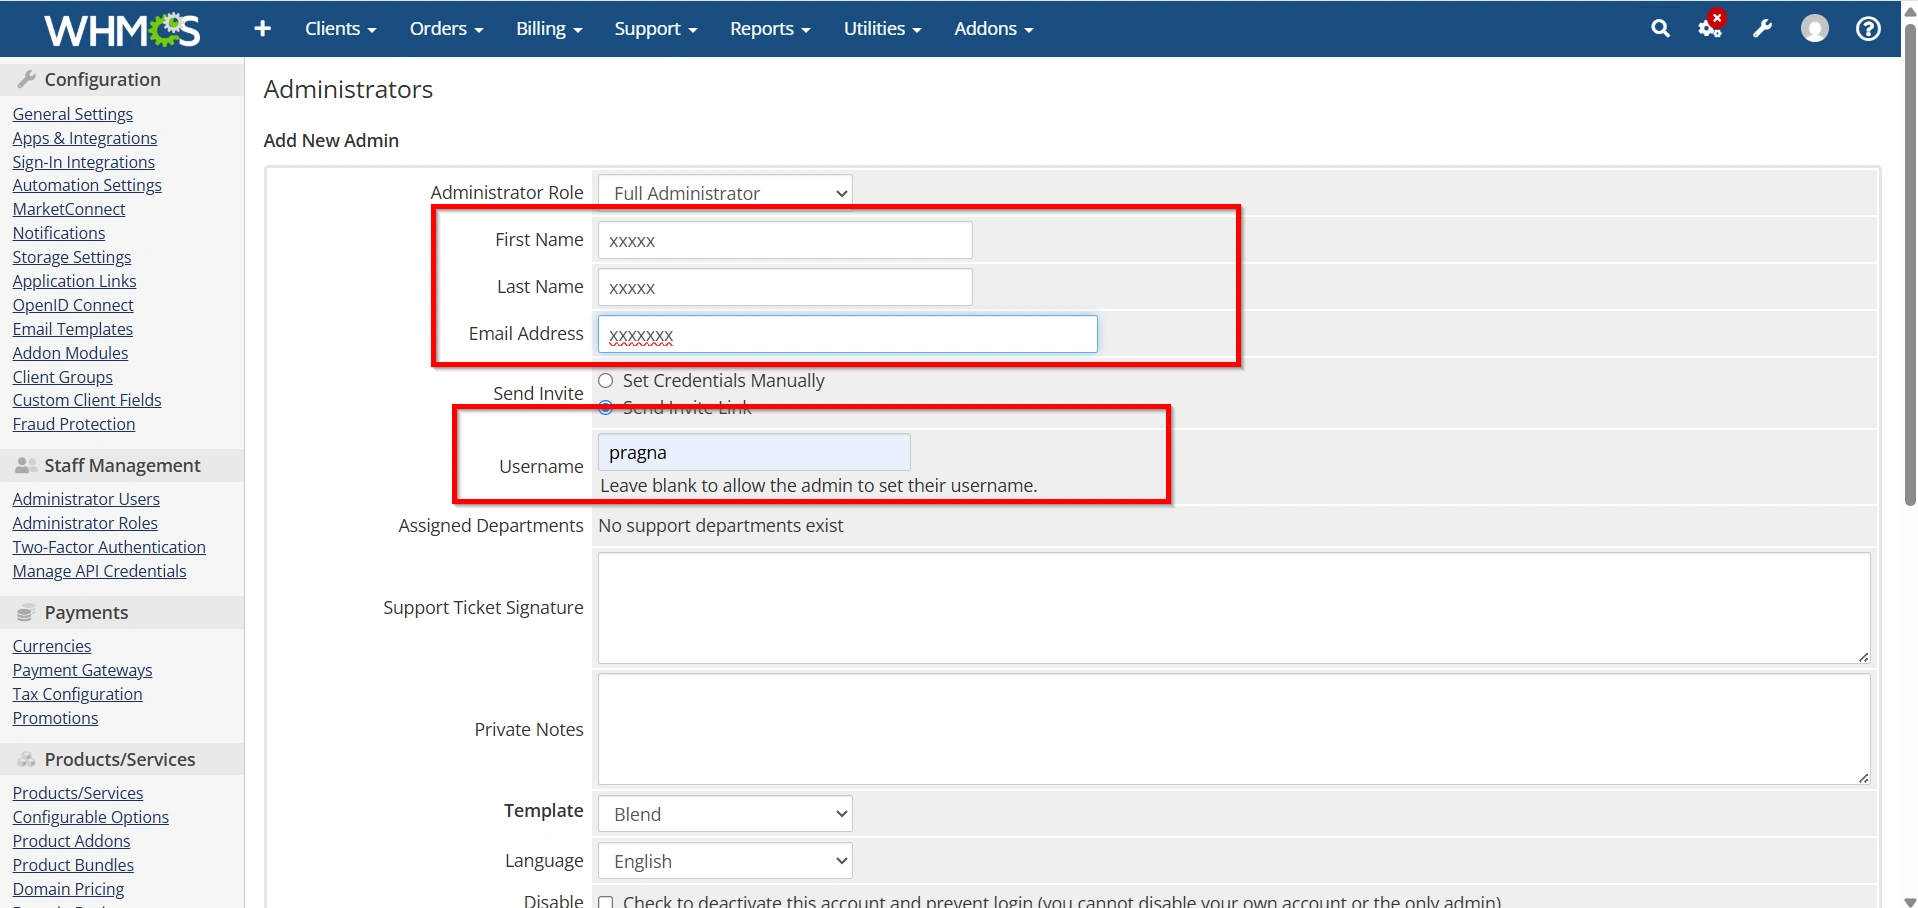The height and width of the screenshot is (908, 1918).
Task: Open Email Templates link
Action: 73,329
